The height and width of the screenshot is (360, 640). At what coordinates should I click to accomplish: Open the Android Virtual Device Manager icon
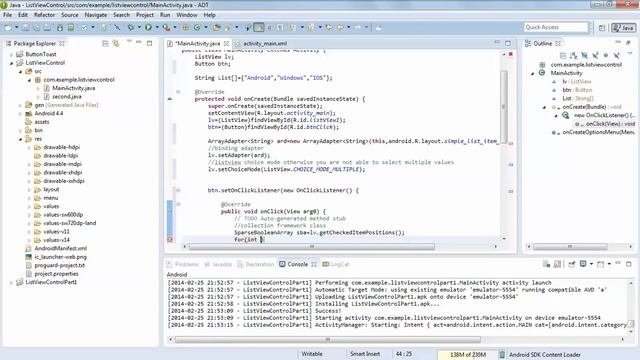coord(71,27)
